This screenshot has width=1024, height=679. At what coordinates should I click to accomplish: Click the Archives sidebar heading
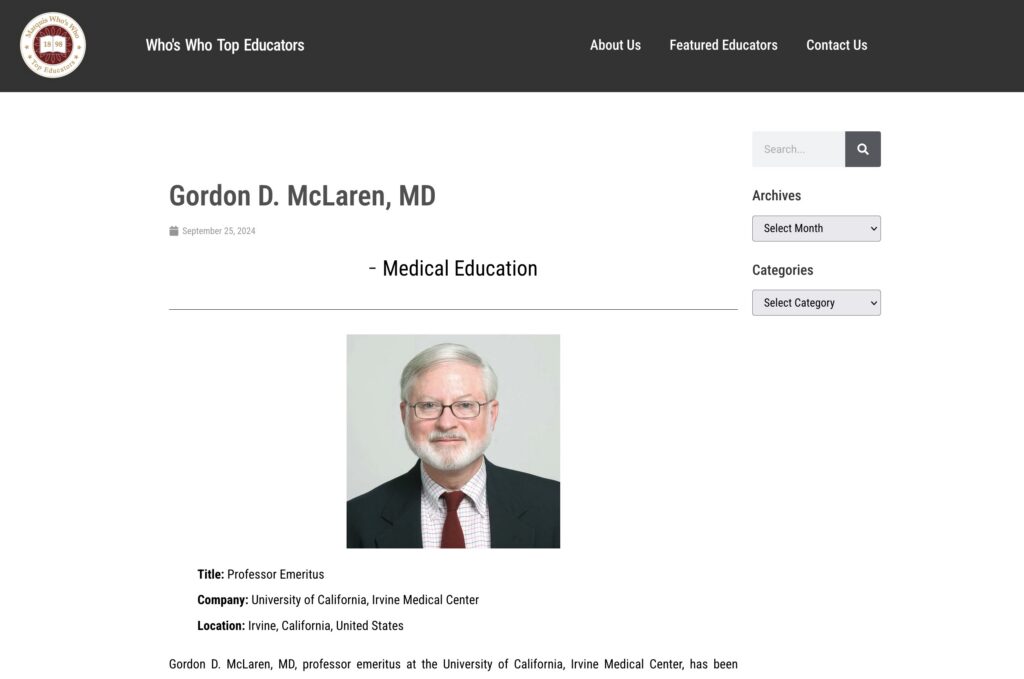[x=776, y=196]
